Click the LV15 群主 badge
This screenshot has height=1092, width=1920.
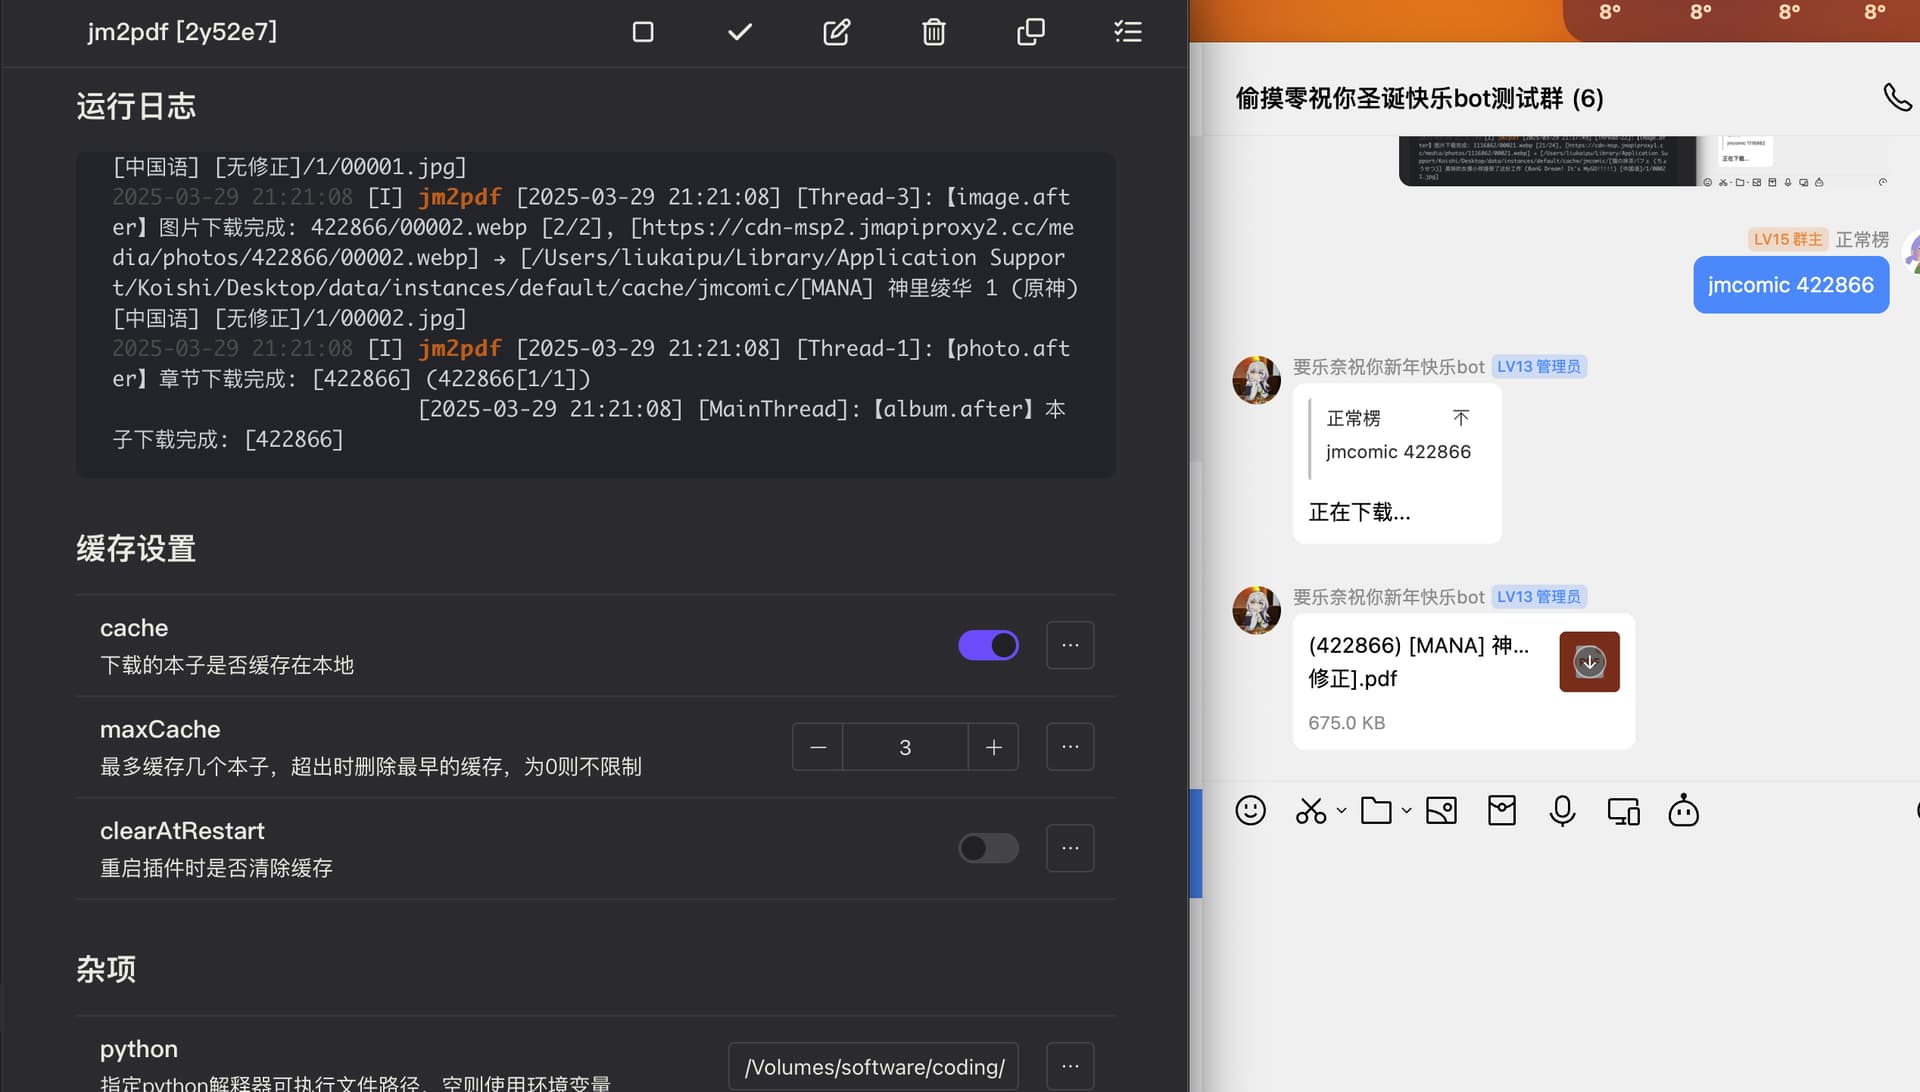(1788, 239)
